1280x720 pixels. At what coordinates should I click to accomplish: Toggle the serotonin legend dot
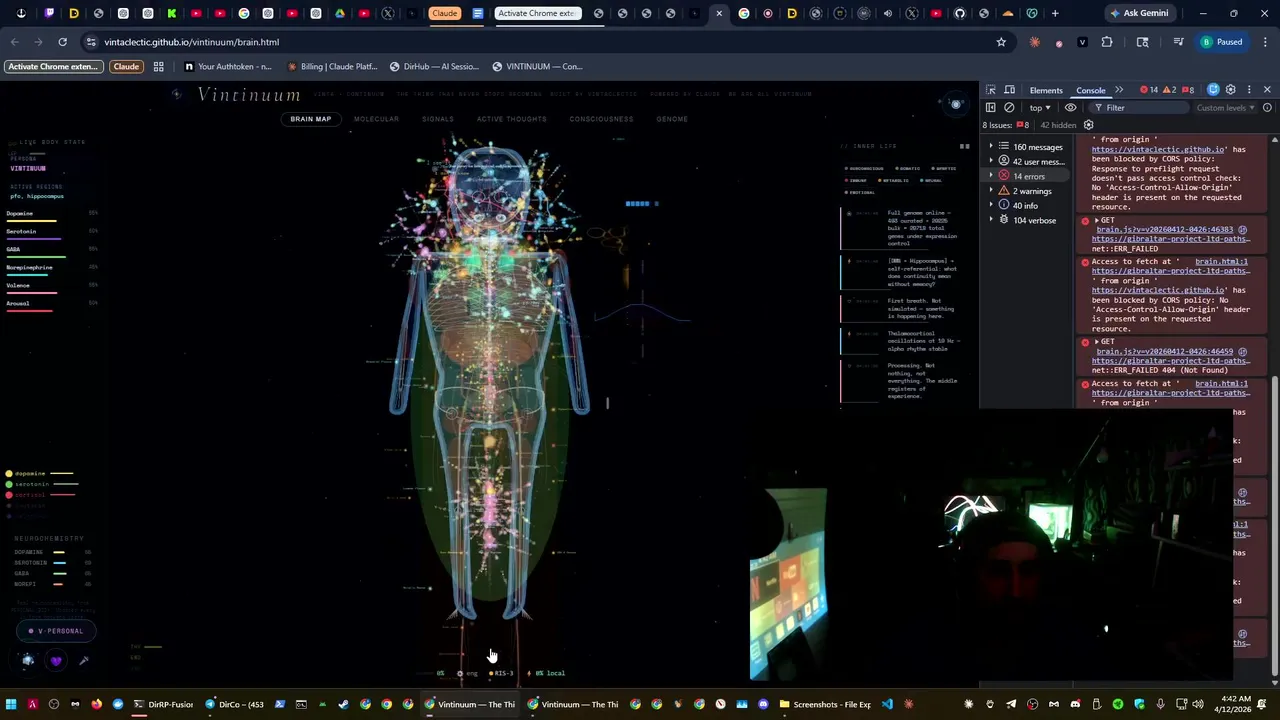[9, 484]
